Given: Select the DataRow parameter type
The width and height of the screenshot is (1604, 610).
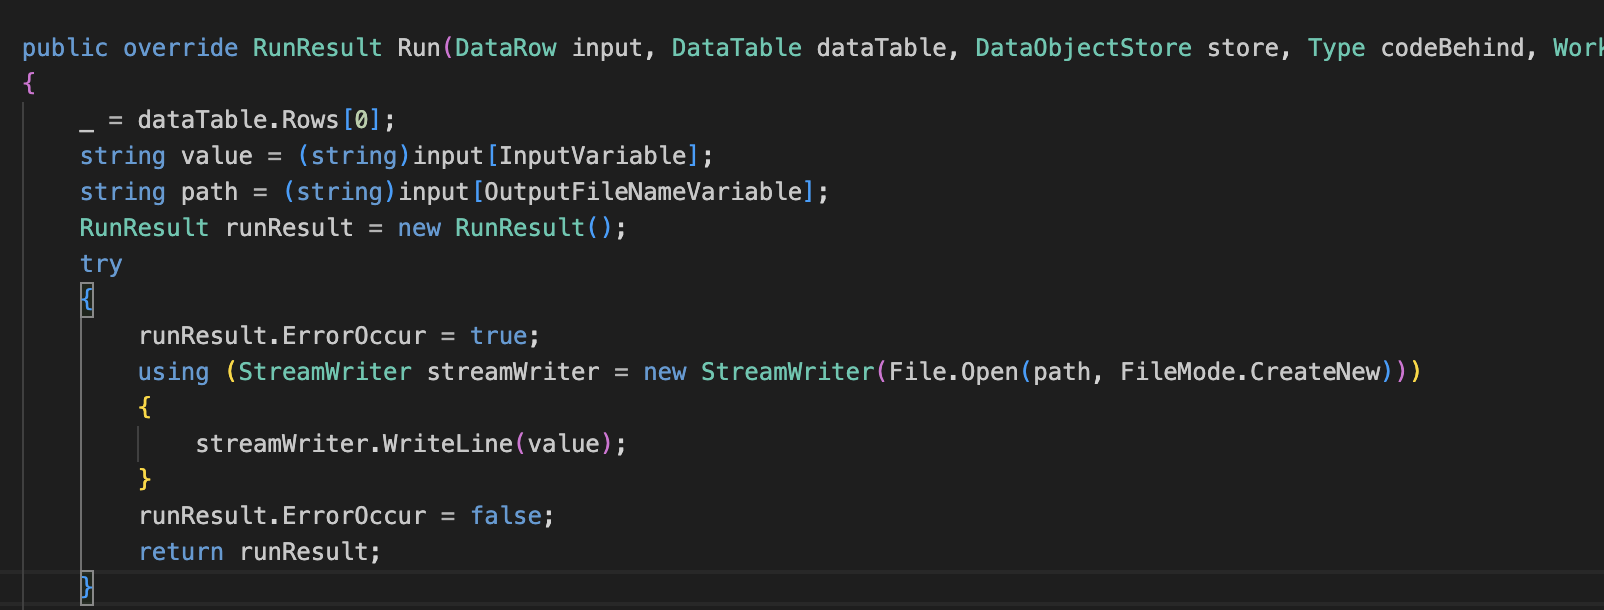Looking at the screenshot, I should (x=505, y=48).
